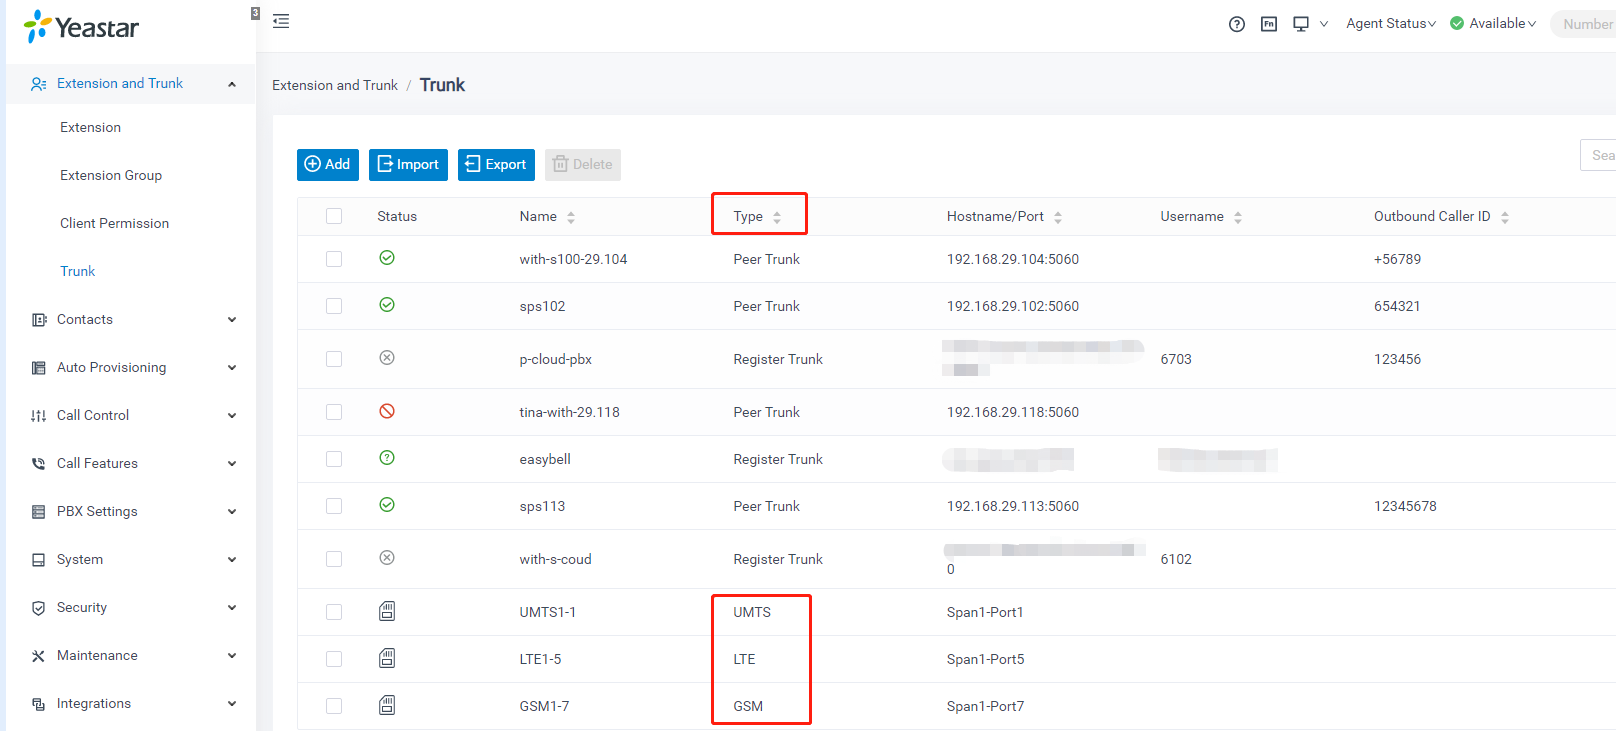The width and height of the screenshot is (1616, 731).
Task: Click SIM card icon of GSM1-7
Action: 387,705
